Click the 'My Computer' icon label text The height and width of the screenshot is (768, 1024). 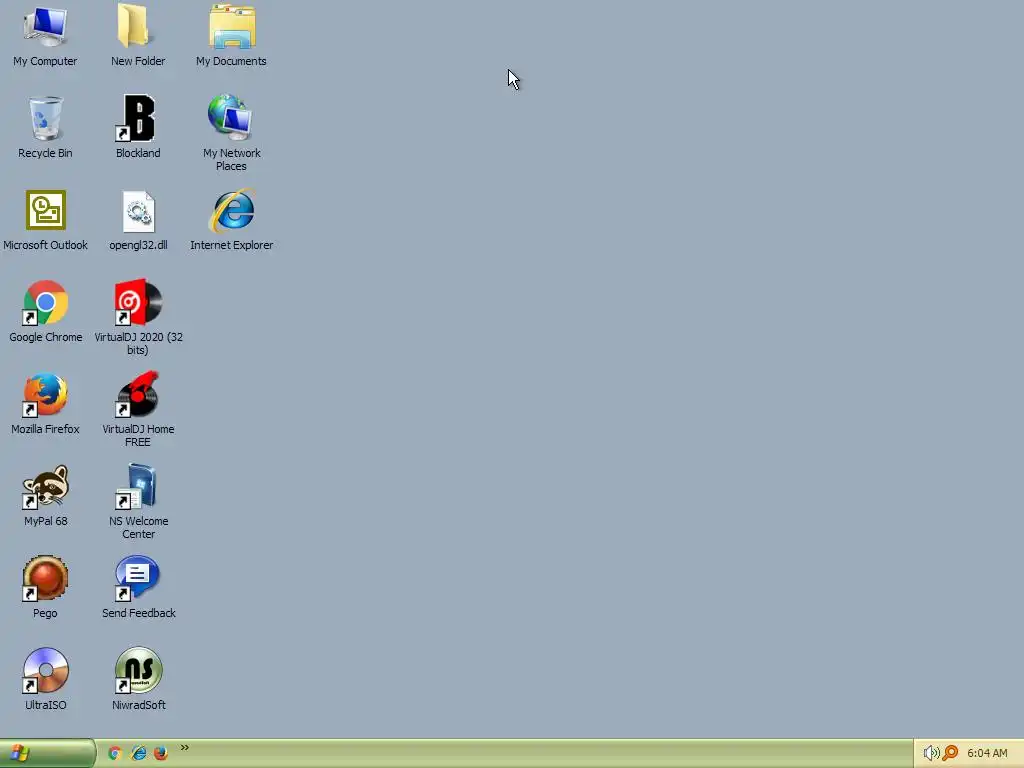pyautogui.click(x=45, y=61)
